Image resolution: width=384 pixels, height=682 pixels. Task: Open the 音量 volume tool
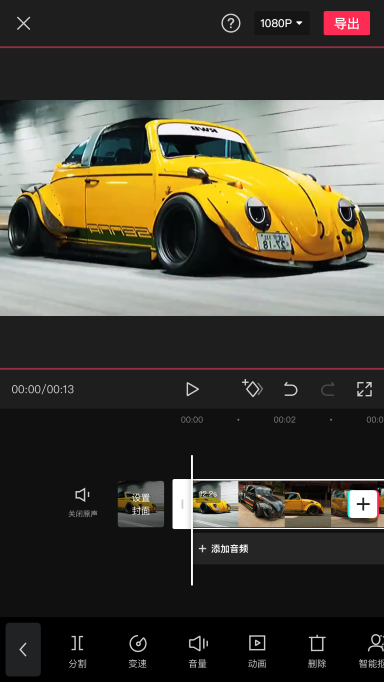pyautogui.click(x=198, y=651)
